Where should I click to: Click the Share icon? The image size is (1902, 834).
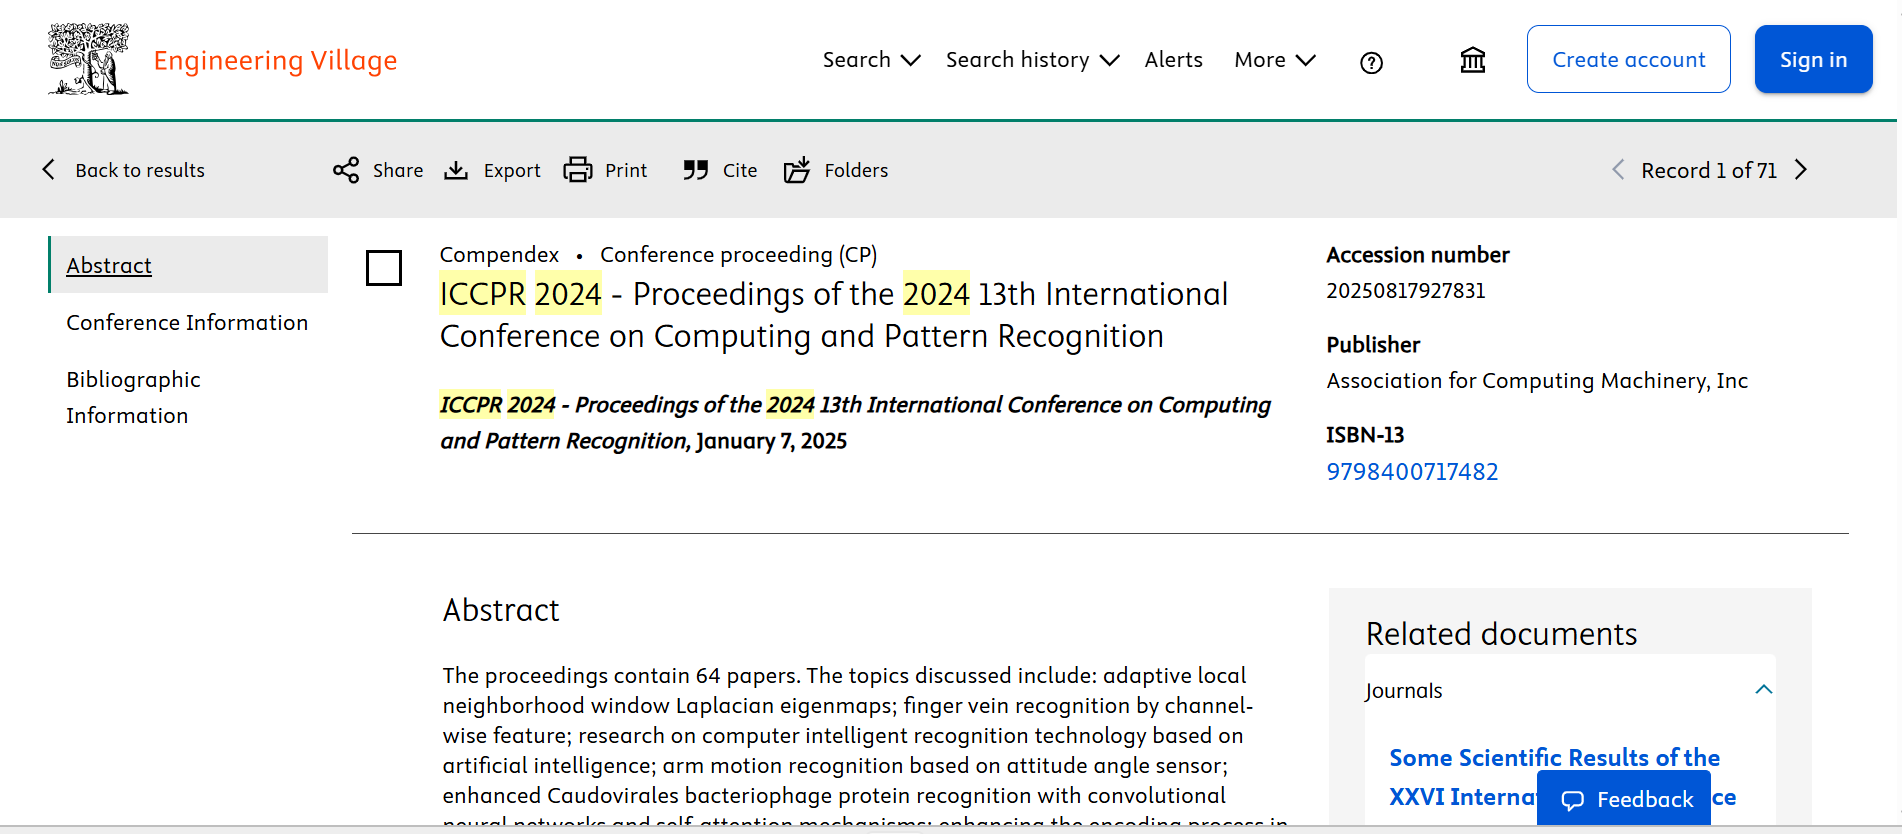click(x=346, y=170)
